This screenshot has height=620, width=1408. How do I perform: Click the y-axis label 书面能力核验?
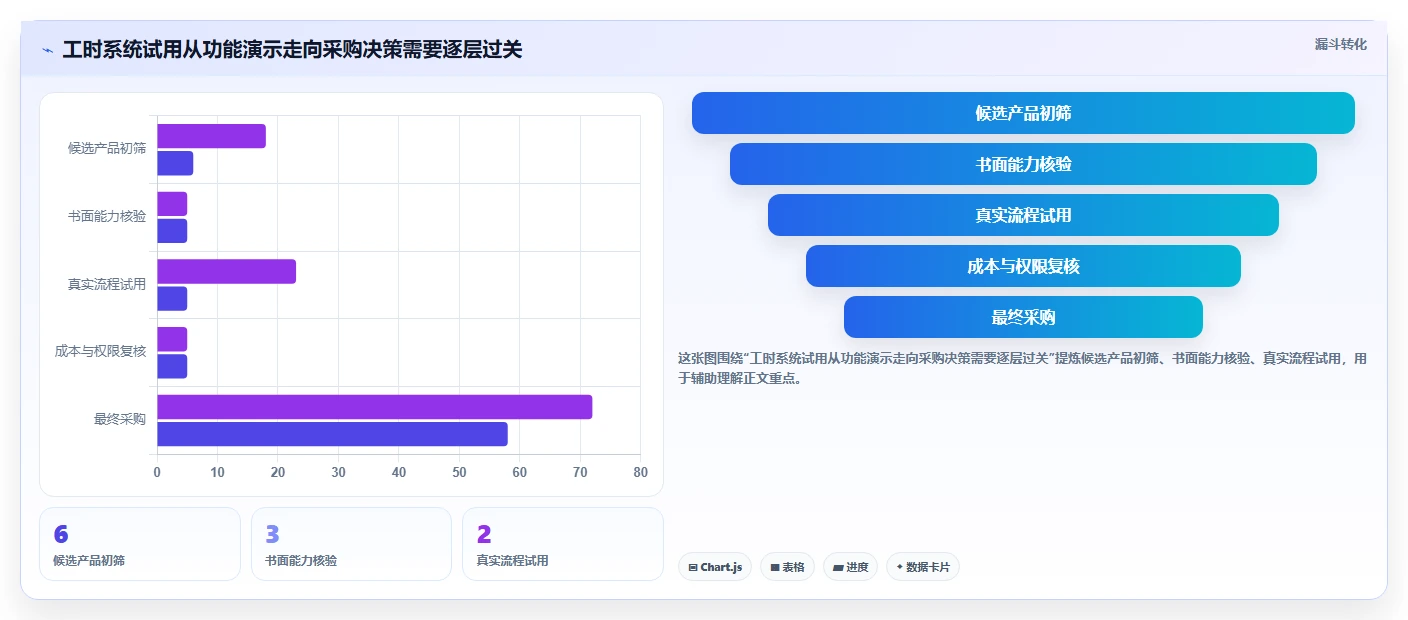pos(107,216)
